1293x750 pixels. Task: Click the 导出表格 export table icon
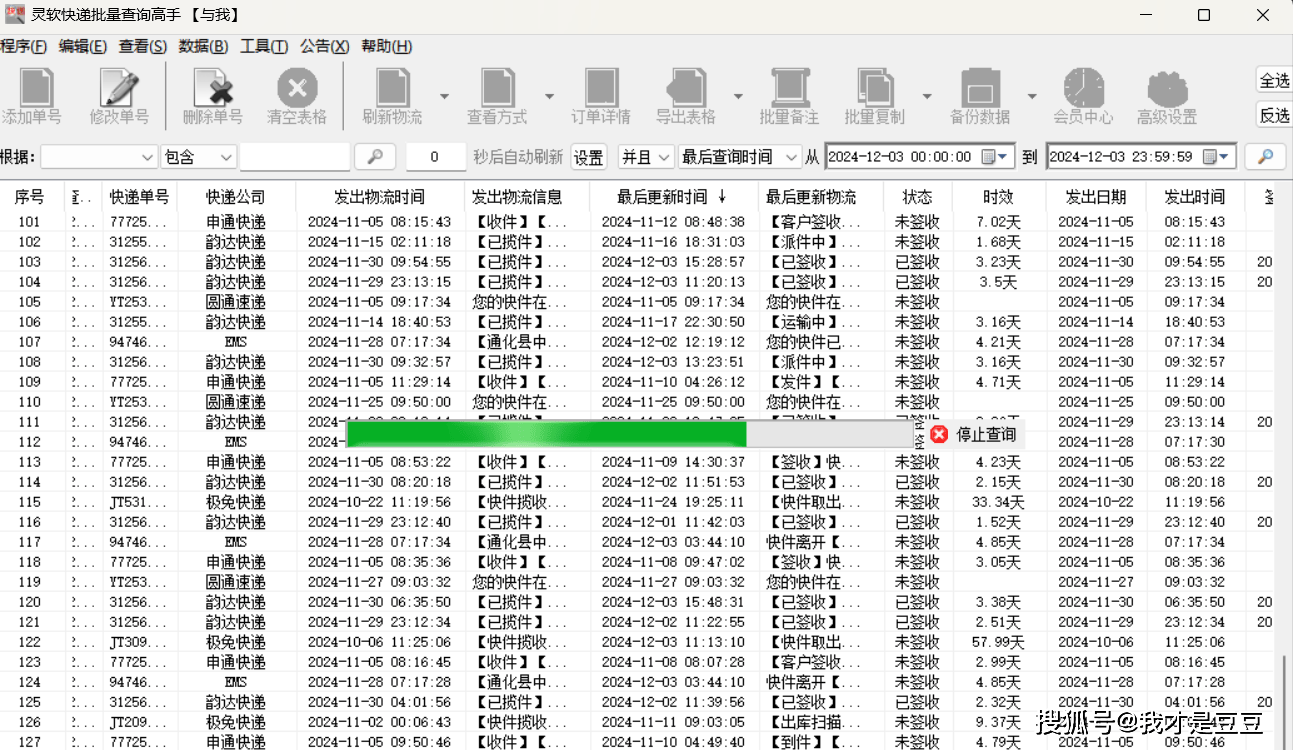pos(686,88)
